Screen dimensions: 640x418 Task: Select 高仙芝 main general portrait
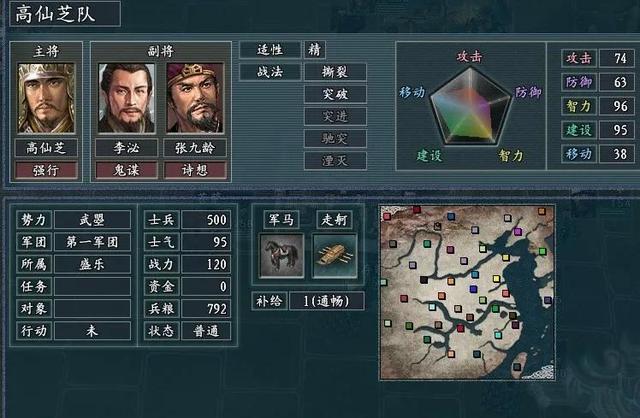coord(46,98)
